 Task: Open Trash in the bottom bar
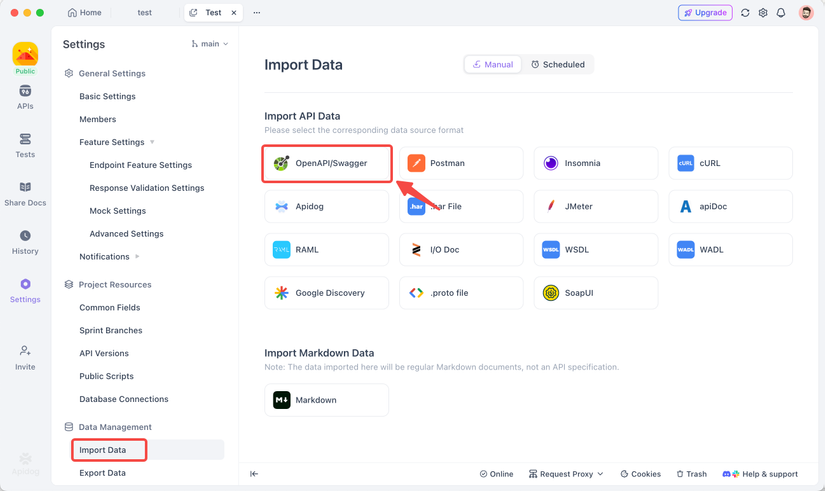691,474
